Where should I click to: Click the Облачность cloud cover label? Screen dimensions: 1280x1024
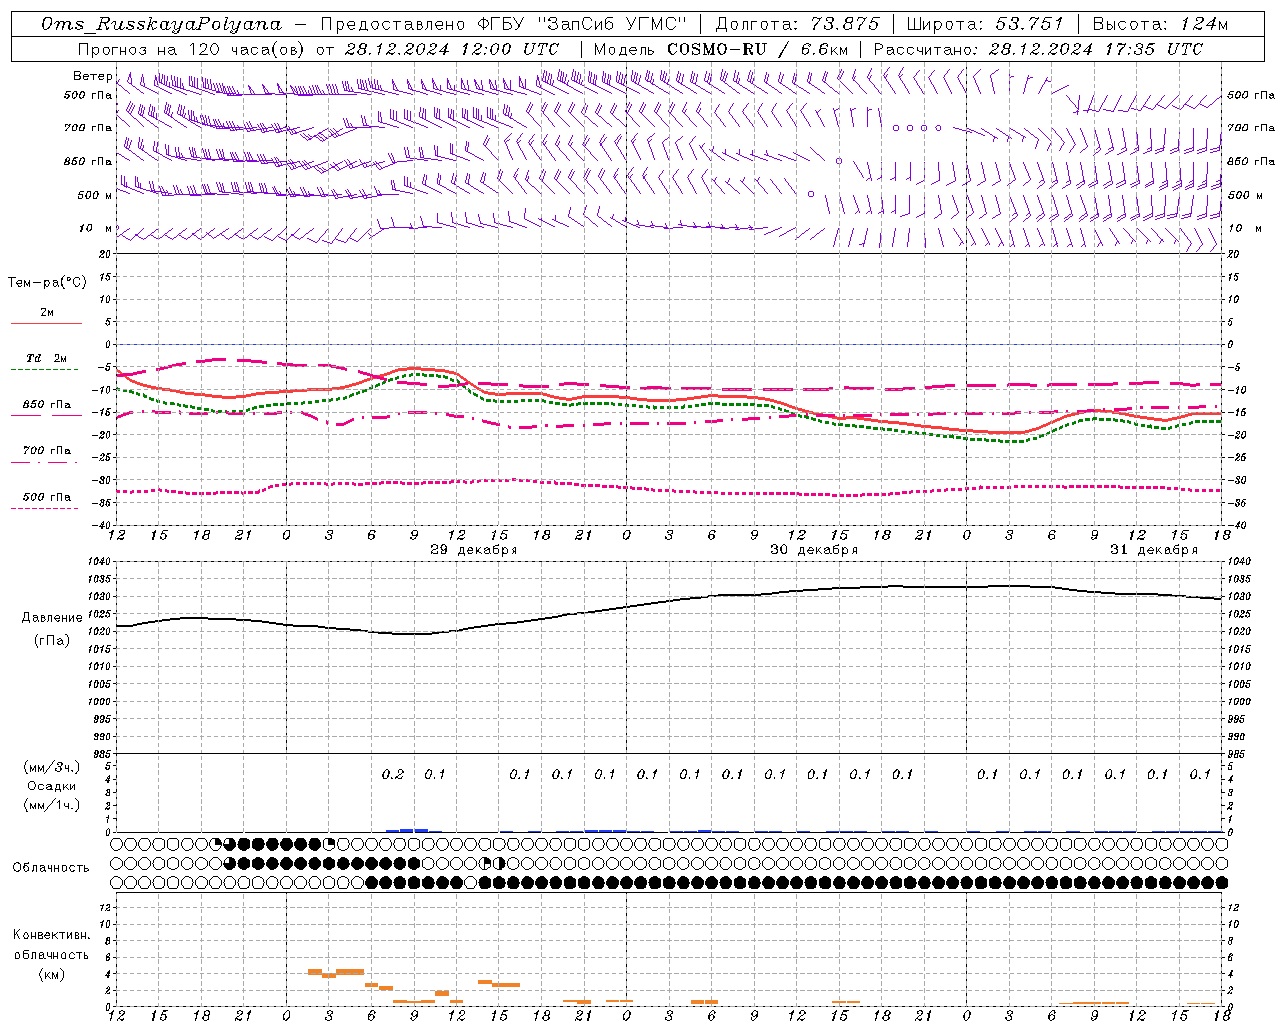click(x=50, y=868)
